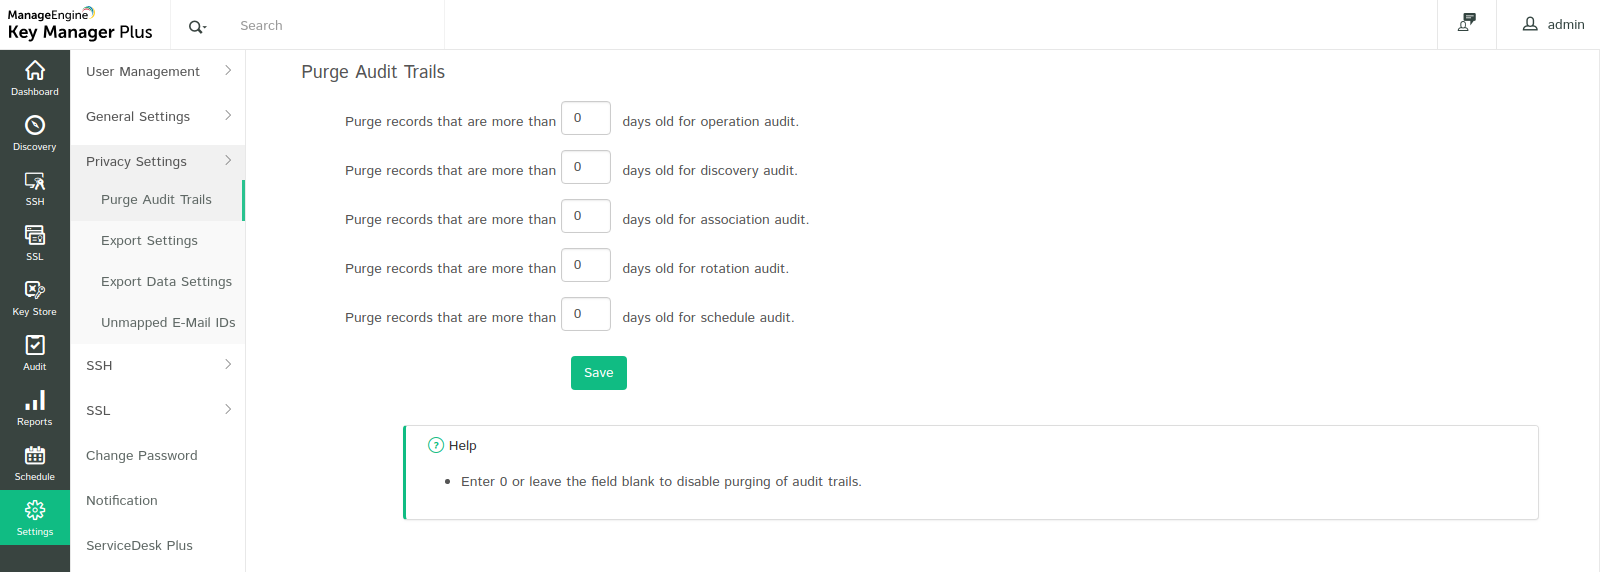
Task: Click the notifications icon beside admin
Action: click(x=1467, y=24)
